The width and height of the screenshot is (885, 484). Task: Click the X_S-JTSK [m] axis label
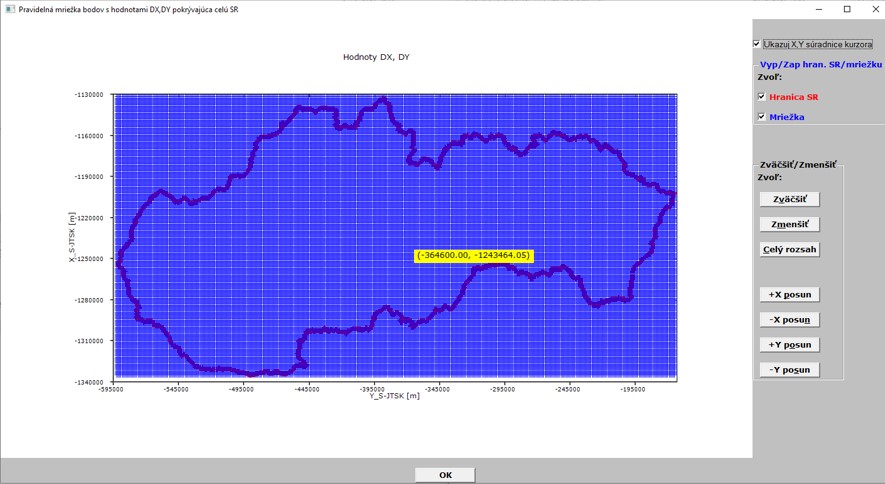point(72,237)
